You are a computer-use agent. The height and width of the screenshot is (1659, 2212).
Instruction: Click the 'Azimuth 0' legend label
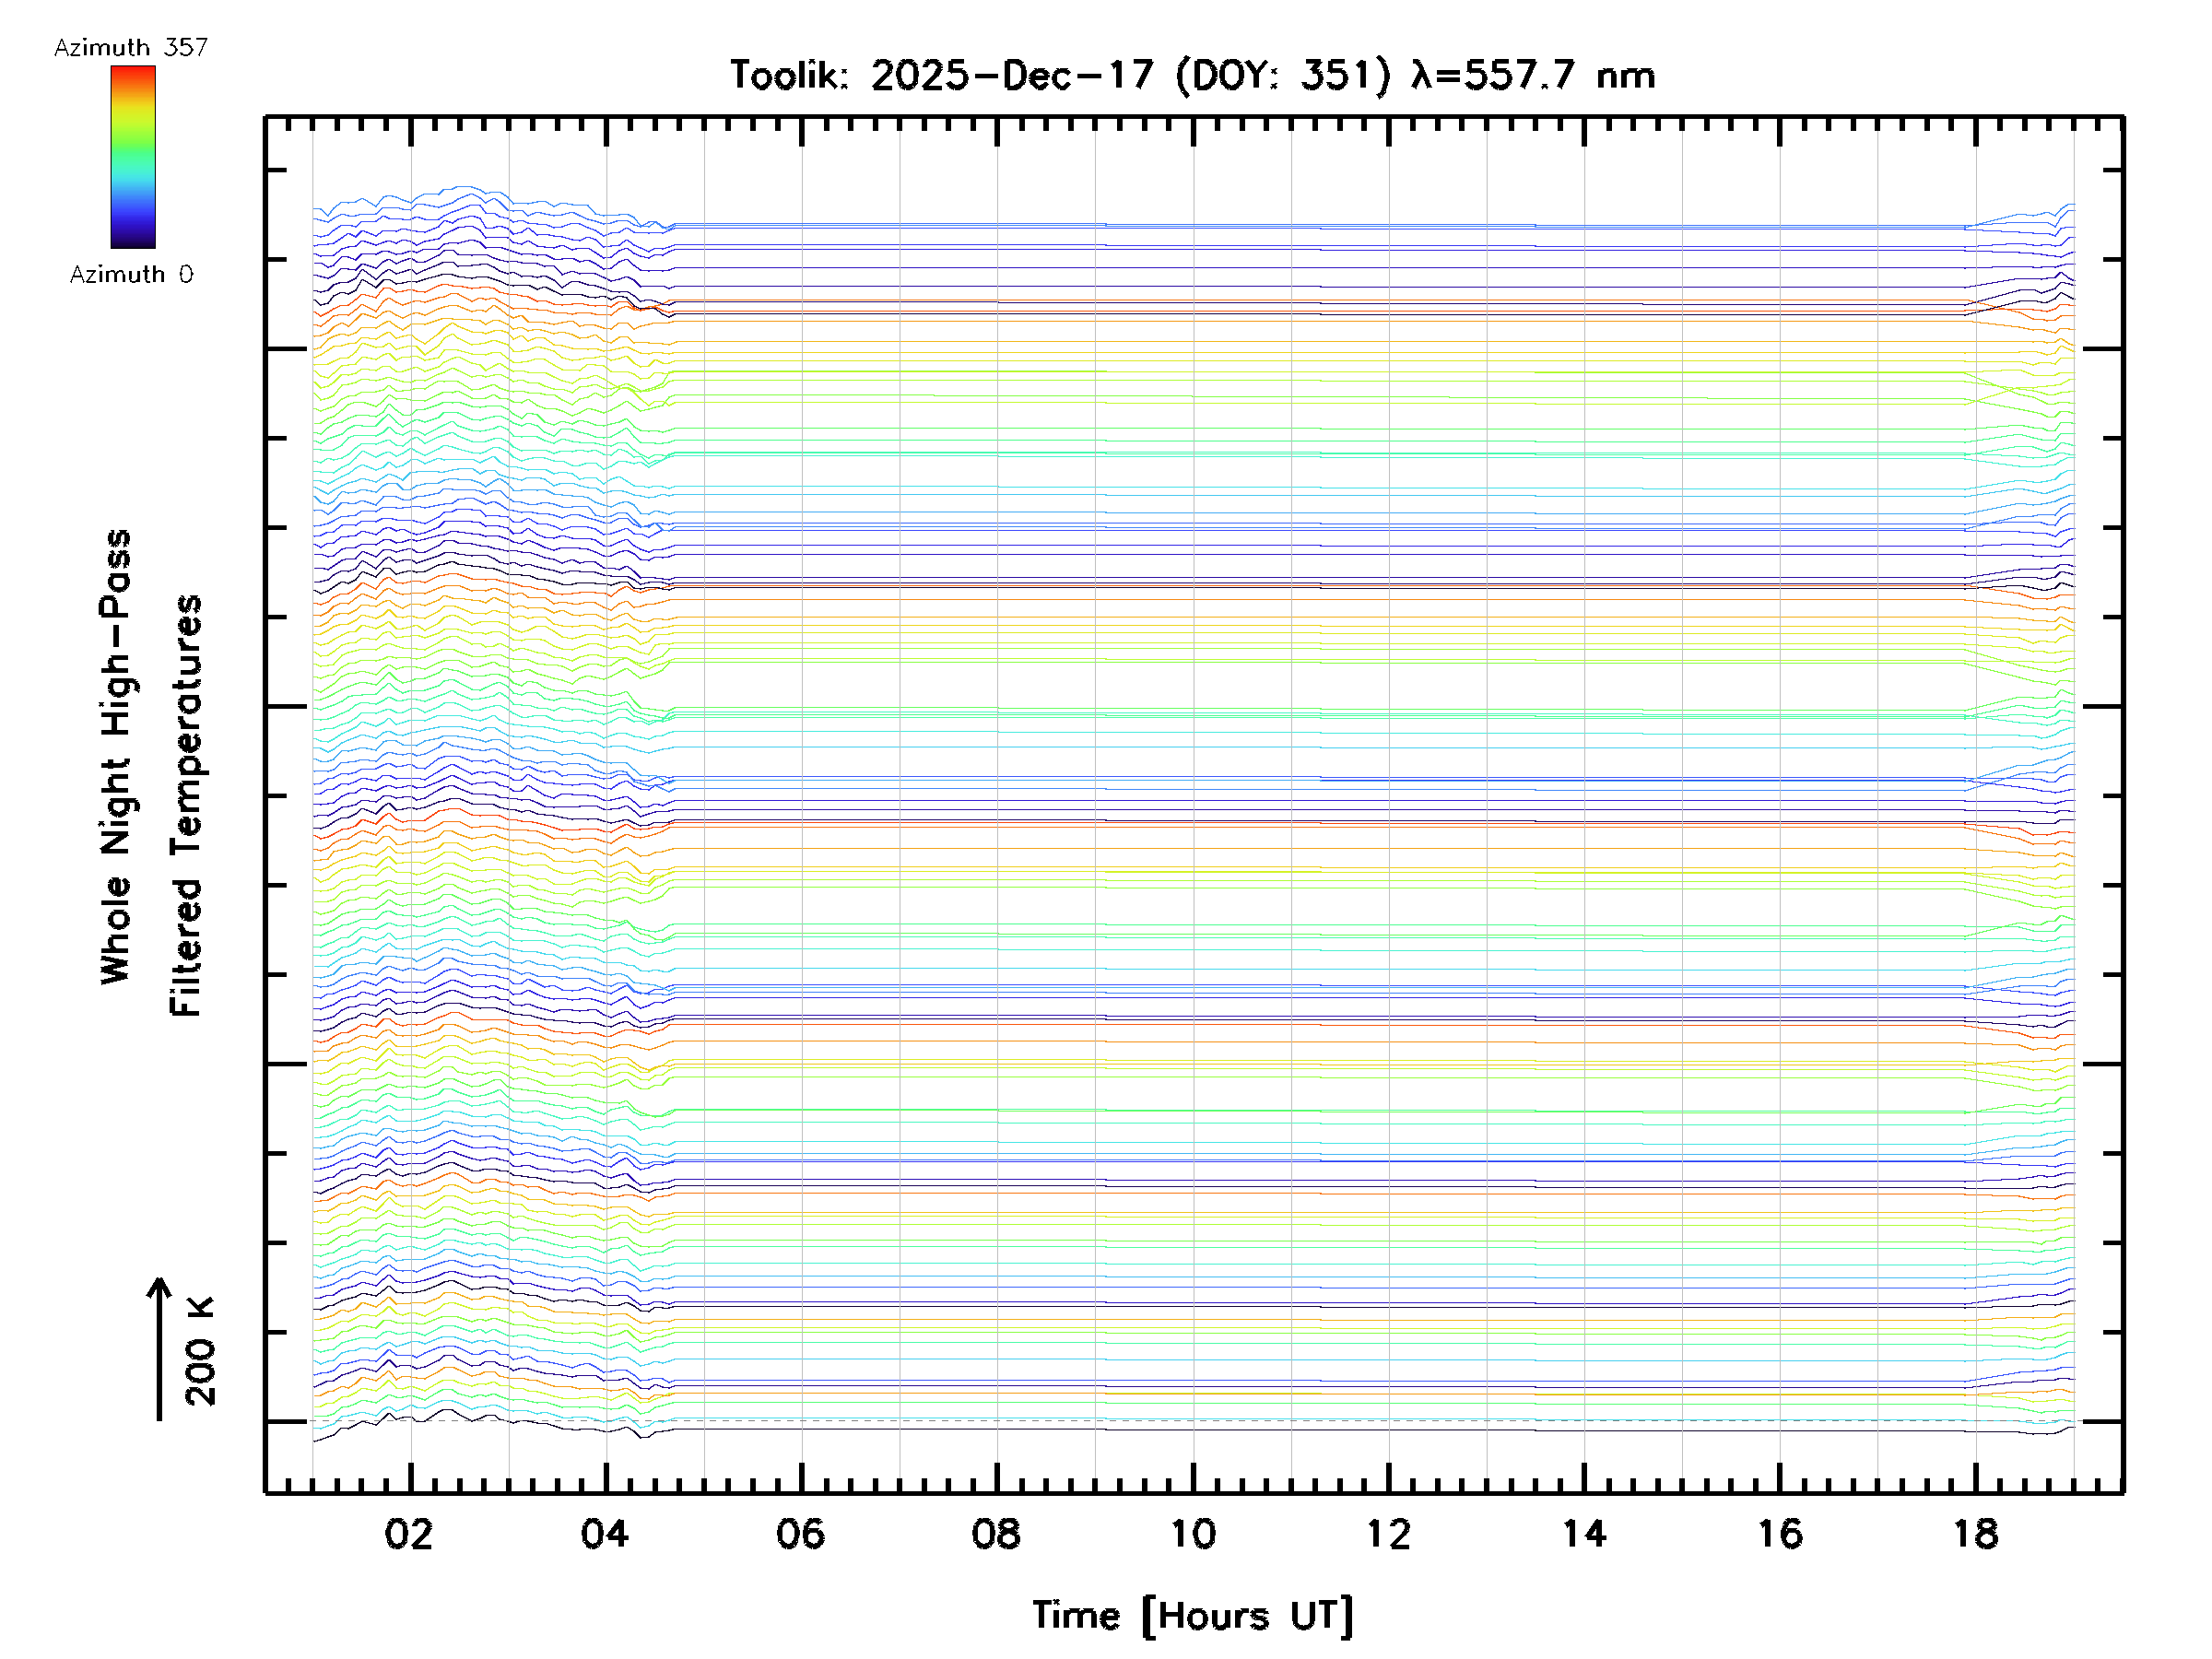coord(131,274)
